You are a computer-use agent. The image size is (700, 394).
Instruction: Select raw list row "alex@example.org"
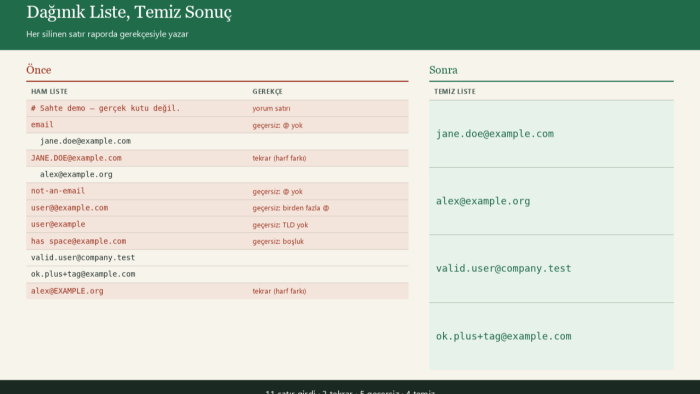pos(217,174)
